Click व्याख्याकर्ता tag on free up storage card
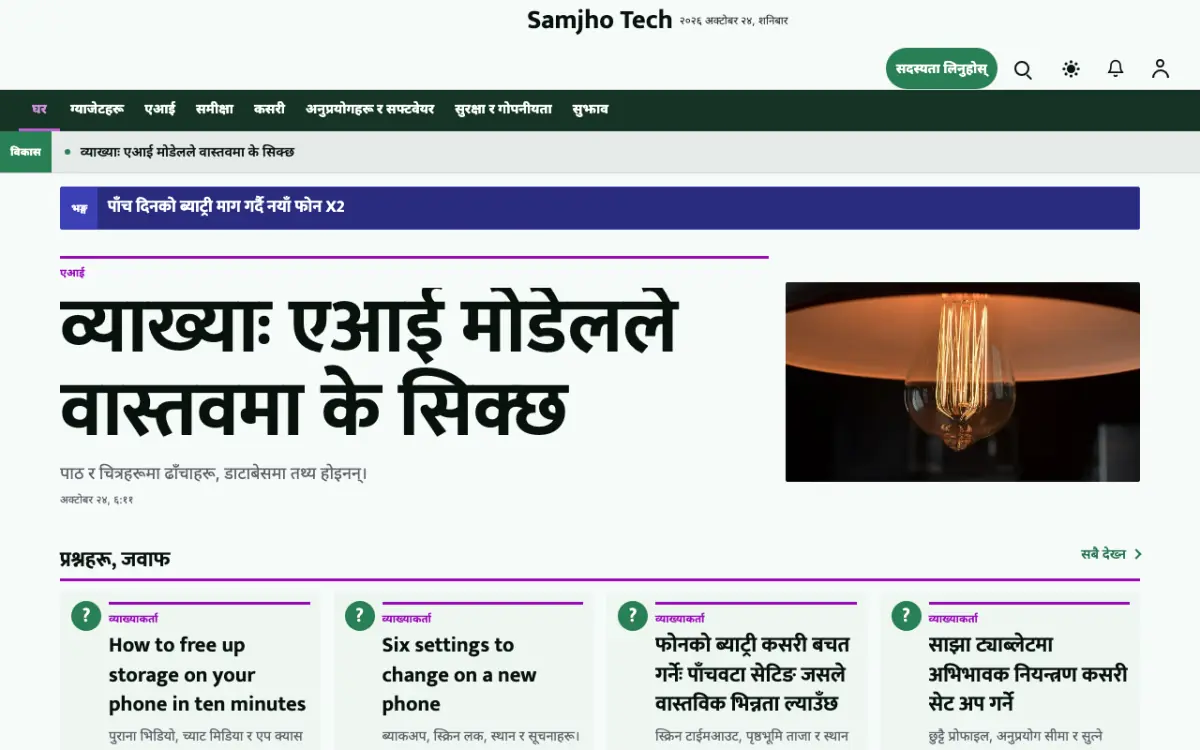This screenshot has width=1200, height=750. 133,619
